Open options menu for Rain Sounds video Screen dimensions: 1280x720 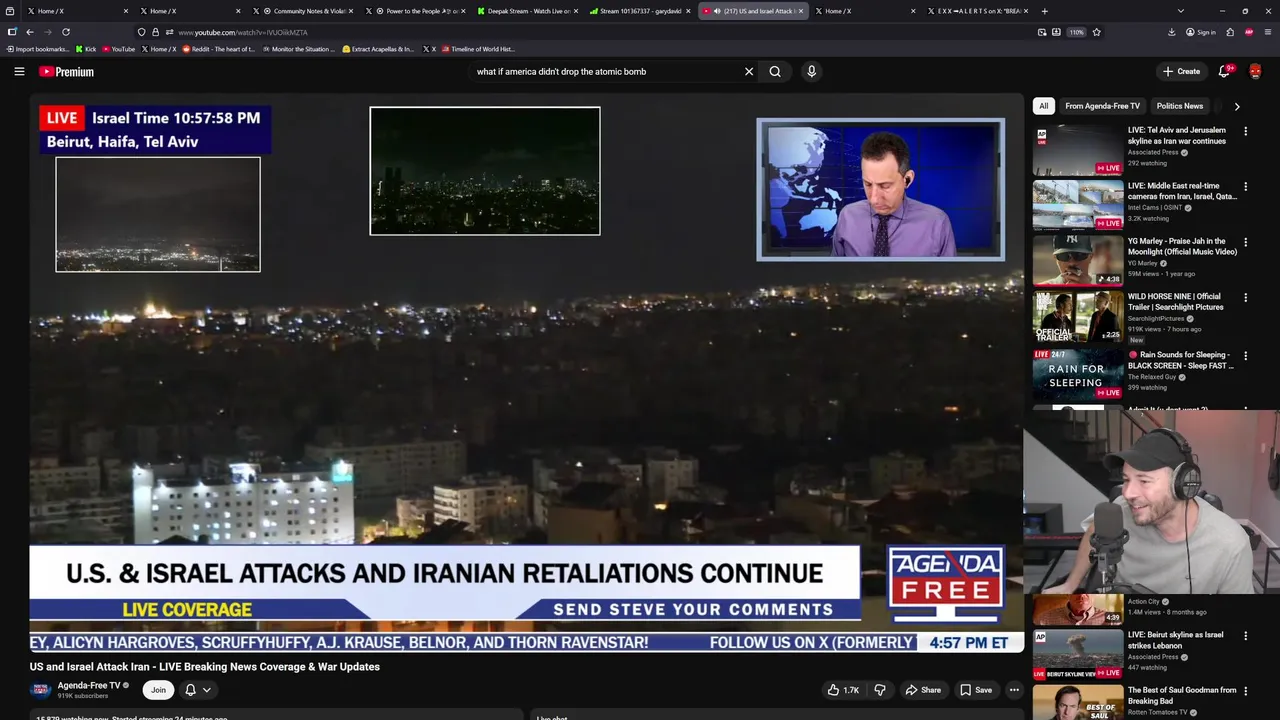tap(1245, 355)
